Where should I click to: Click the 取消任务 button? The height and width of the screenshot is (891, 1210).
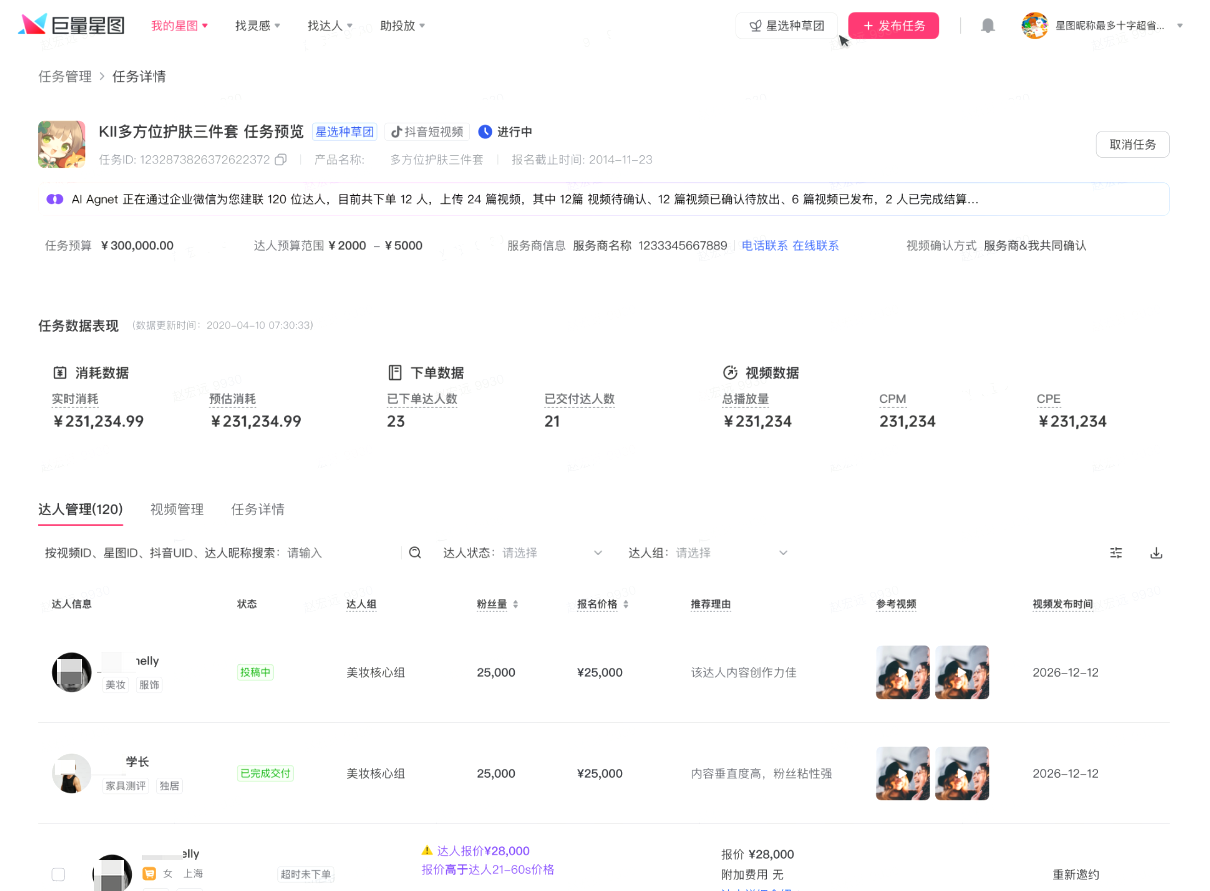[1132, 144]
